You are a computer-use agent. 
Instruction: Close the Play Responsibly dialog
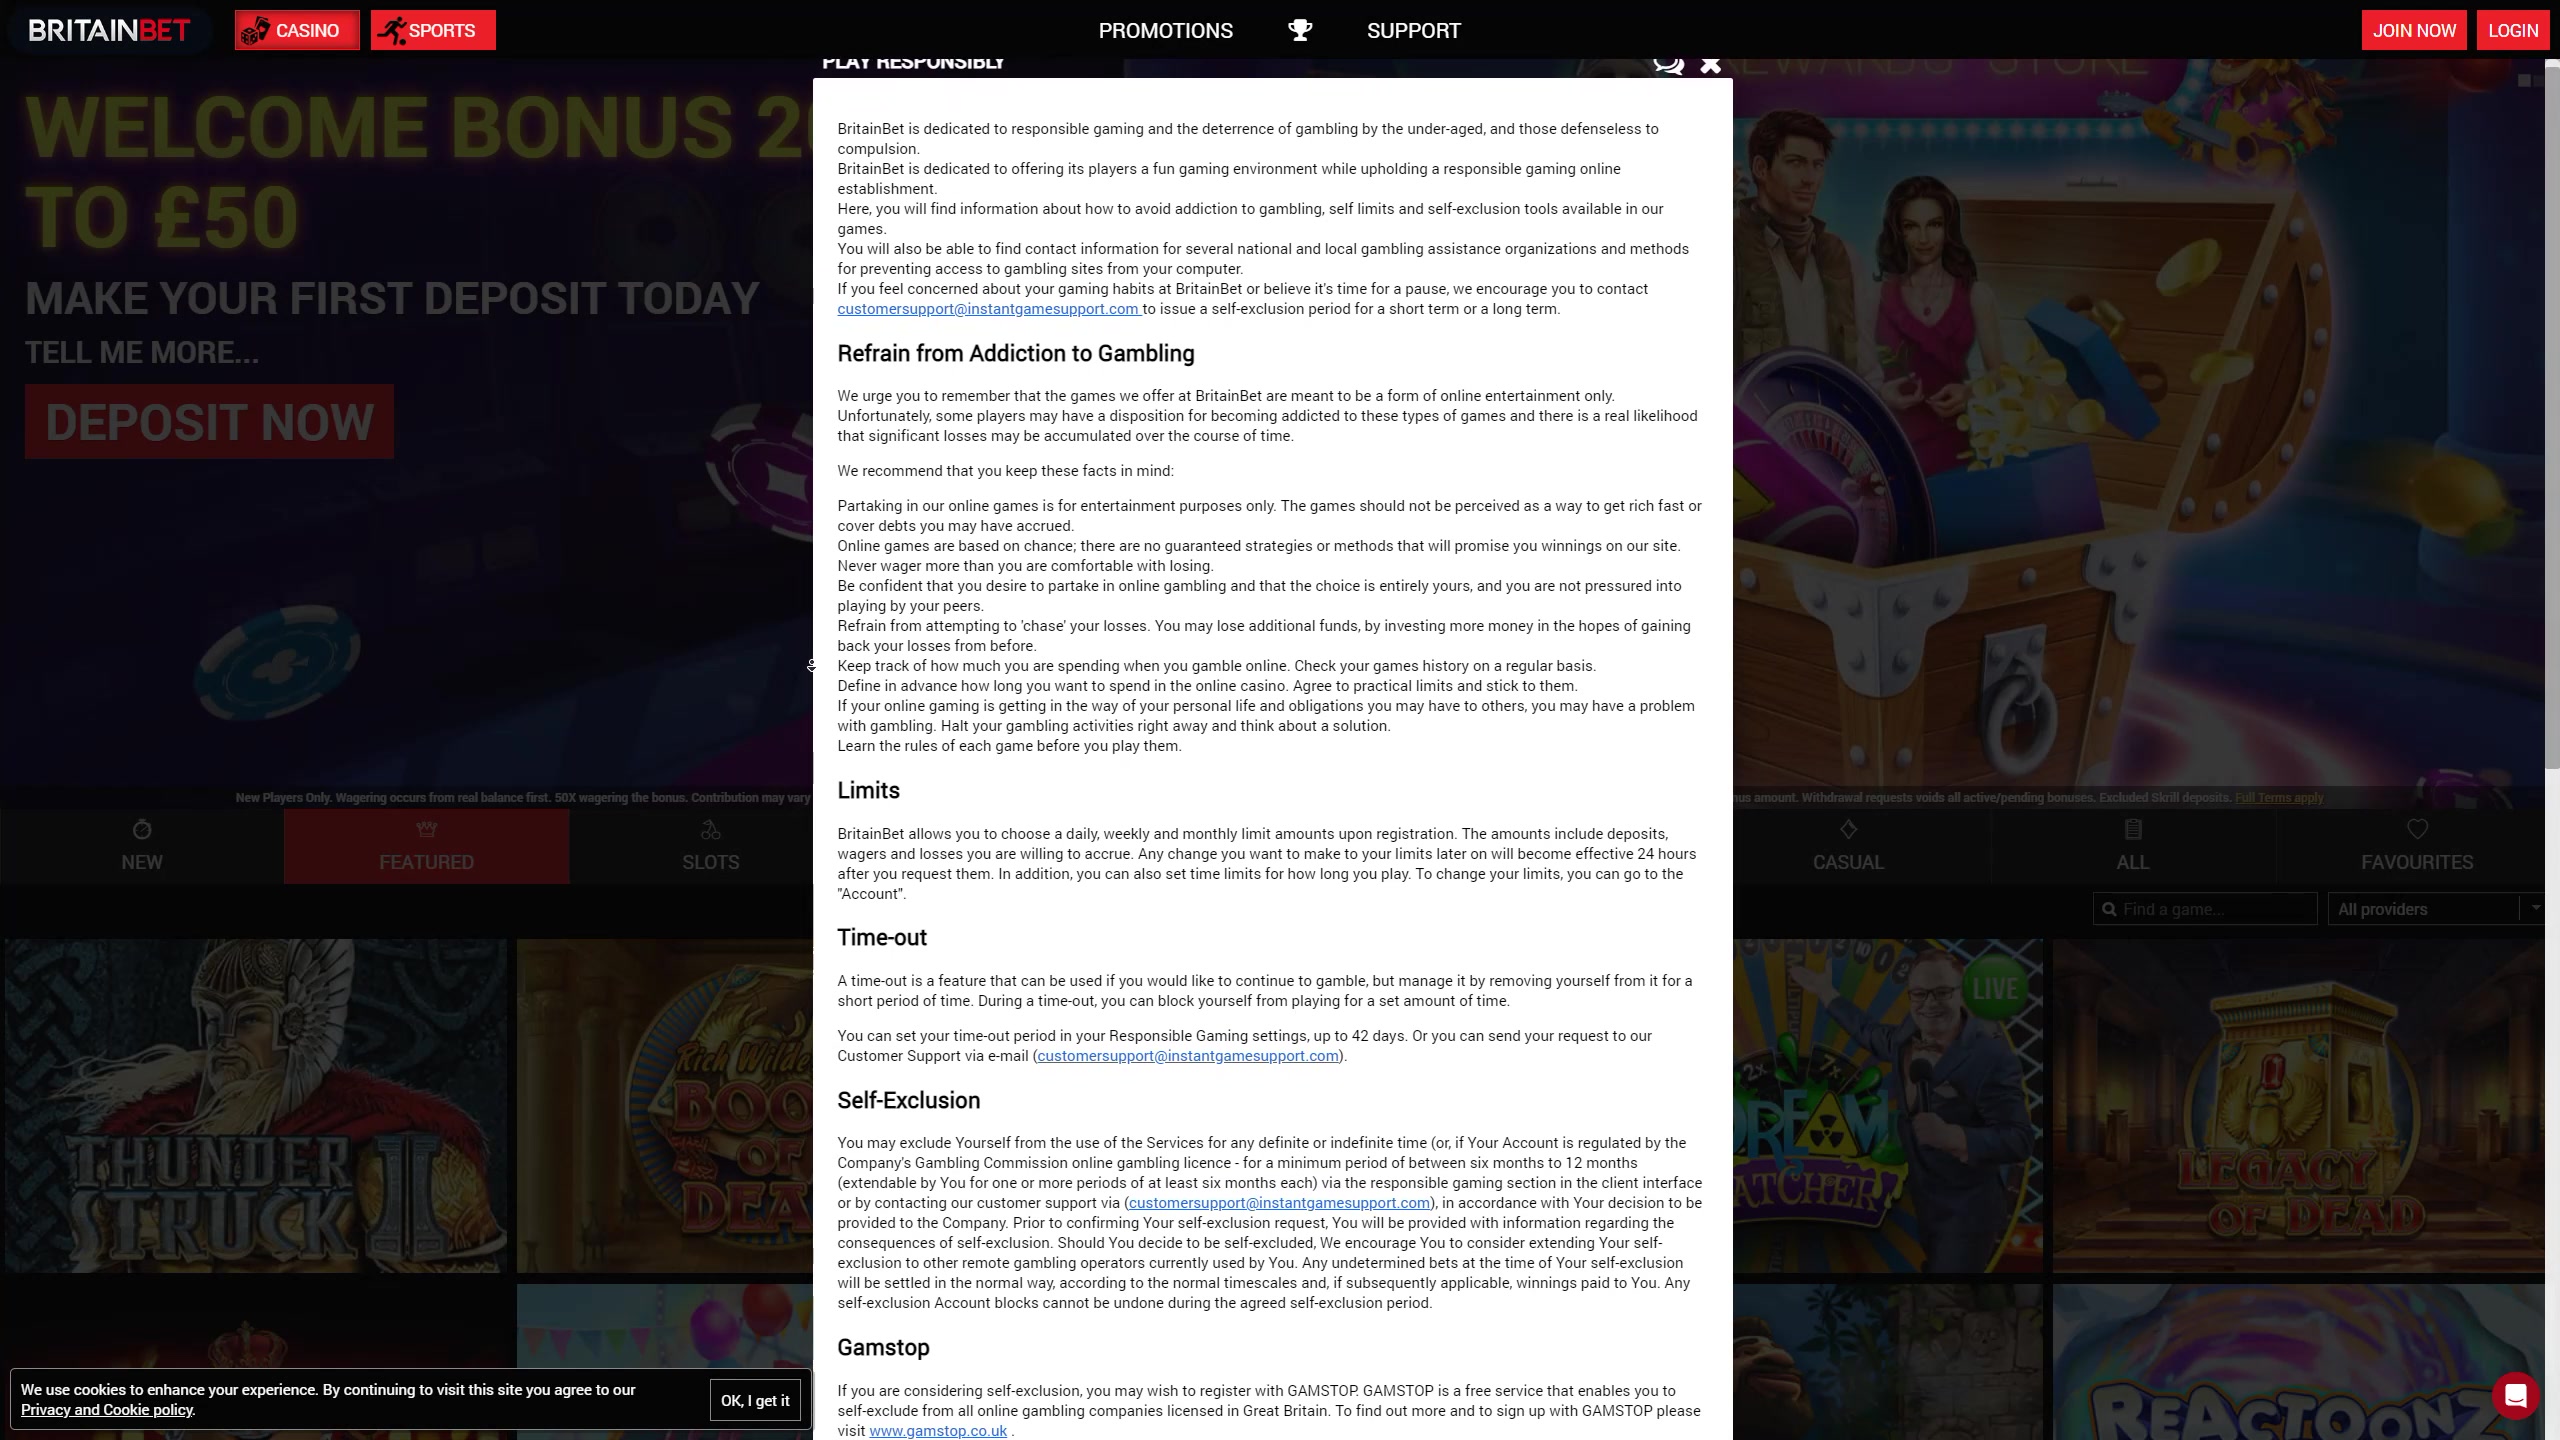(1711, 64)
